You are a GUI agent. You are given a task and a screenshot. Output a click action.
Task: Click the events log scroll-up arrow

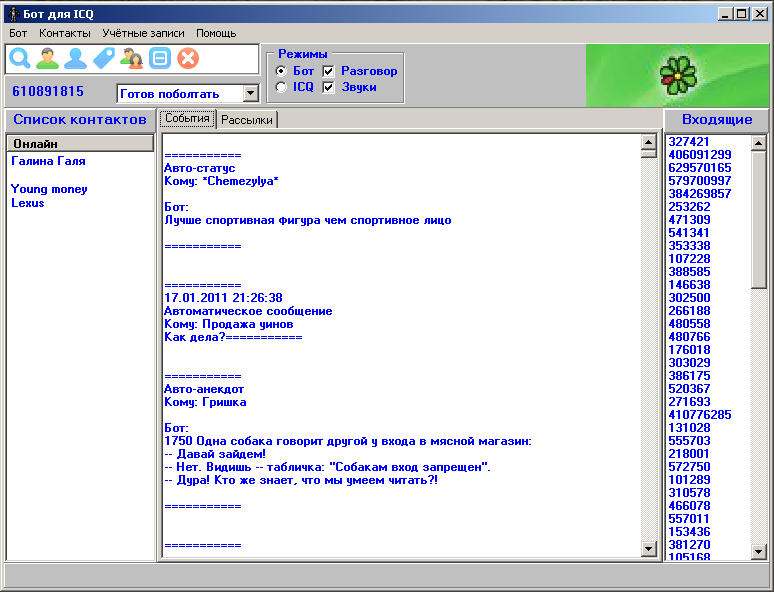tap(649, 143)
